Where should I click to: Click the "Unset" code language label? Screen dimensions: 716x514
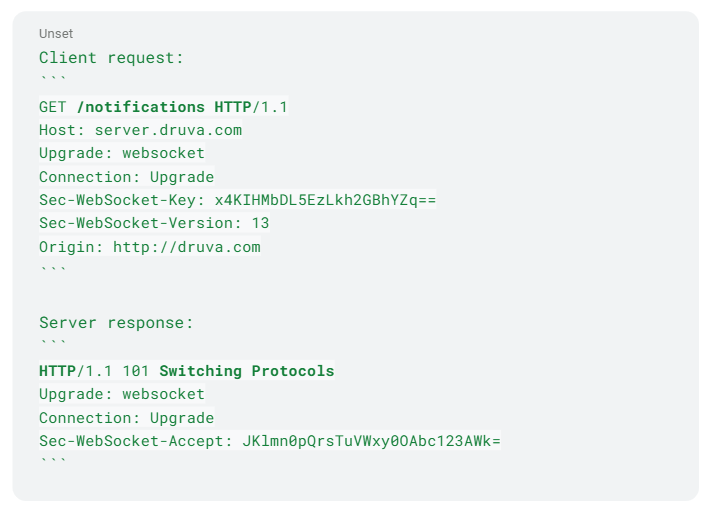[56, 34]
